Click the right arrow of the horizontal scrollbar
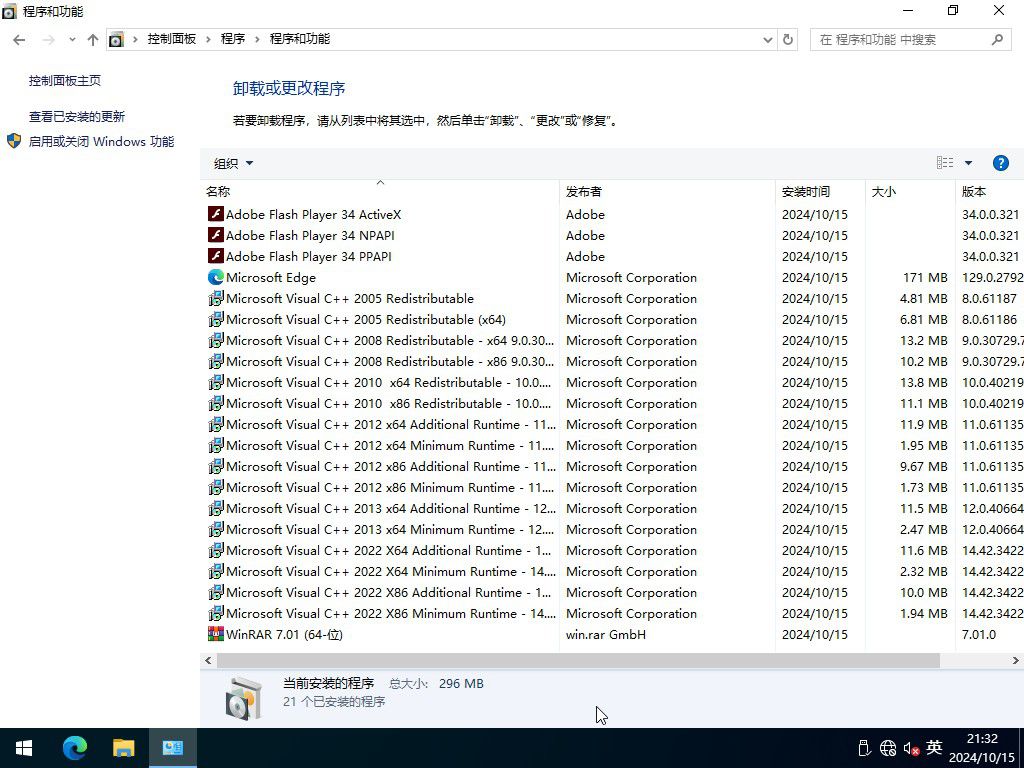The height and width of the screenshot is (768, 1024). (1015, 660)
